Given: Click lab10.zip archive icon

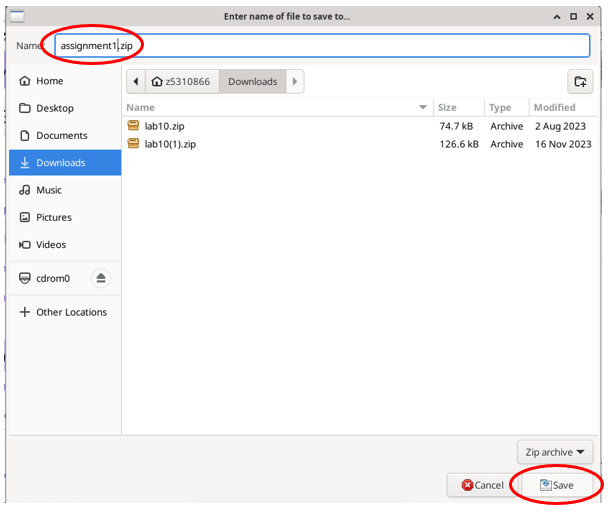Looking at the screenshot, I should 133,125.
